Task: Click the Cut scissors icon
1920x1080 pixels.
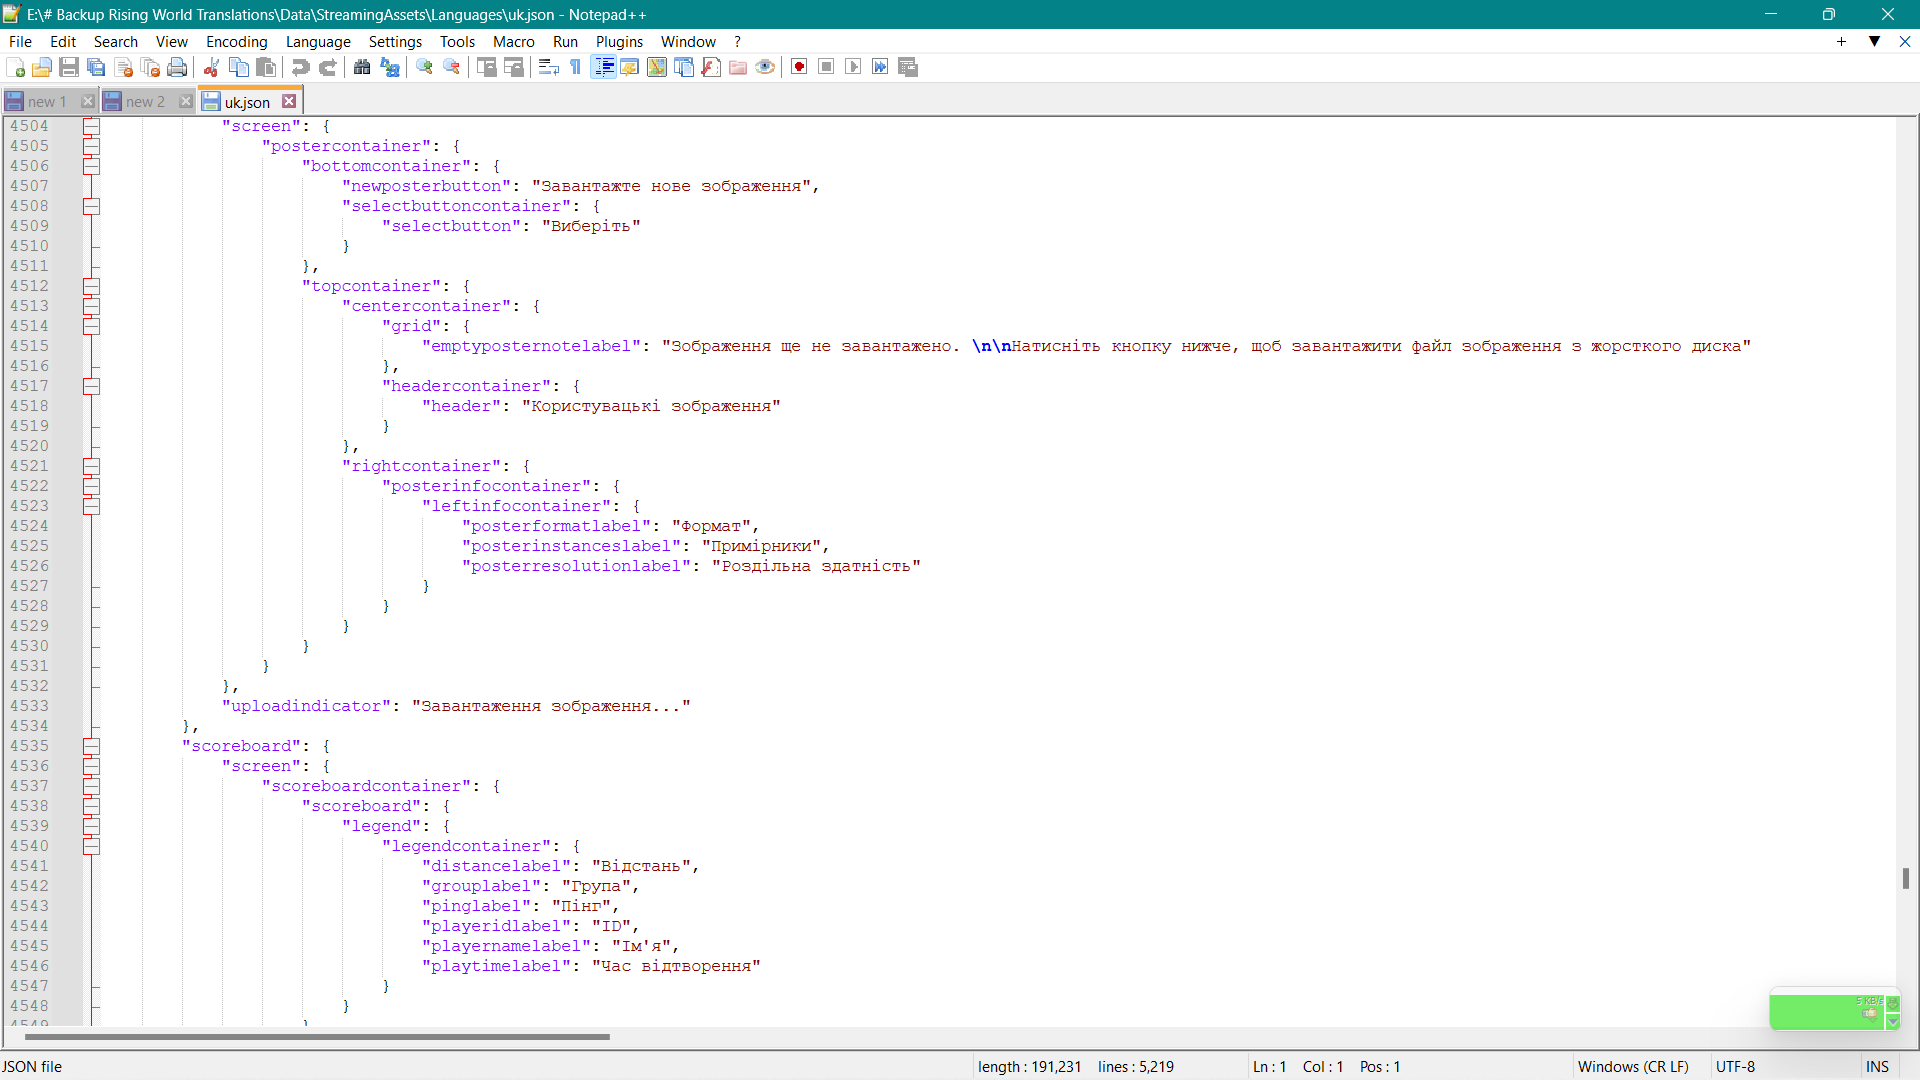Action: click(x=212, y=67)
